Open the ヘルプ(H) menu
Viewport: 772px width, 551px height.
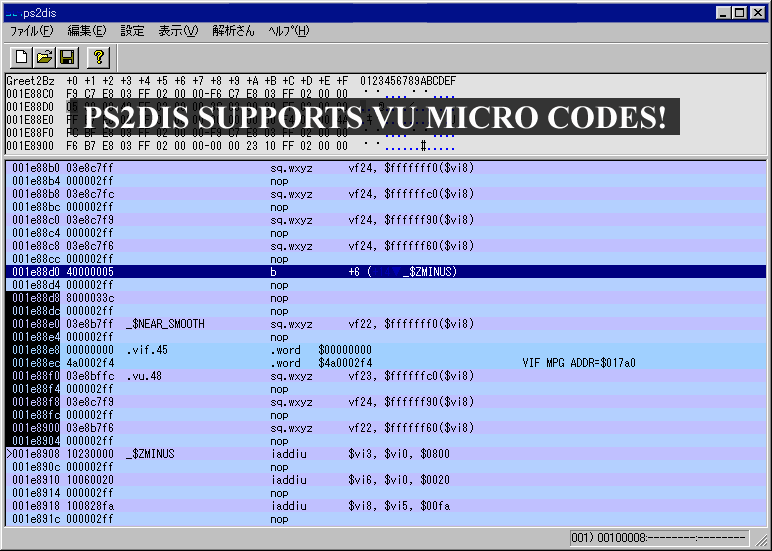[x=289, y=31]
